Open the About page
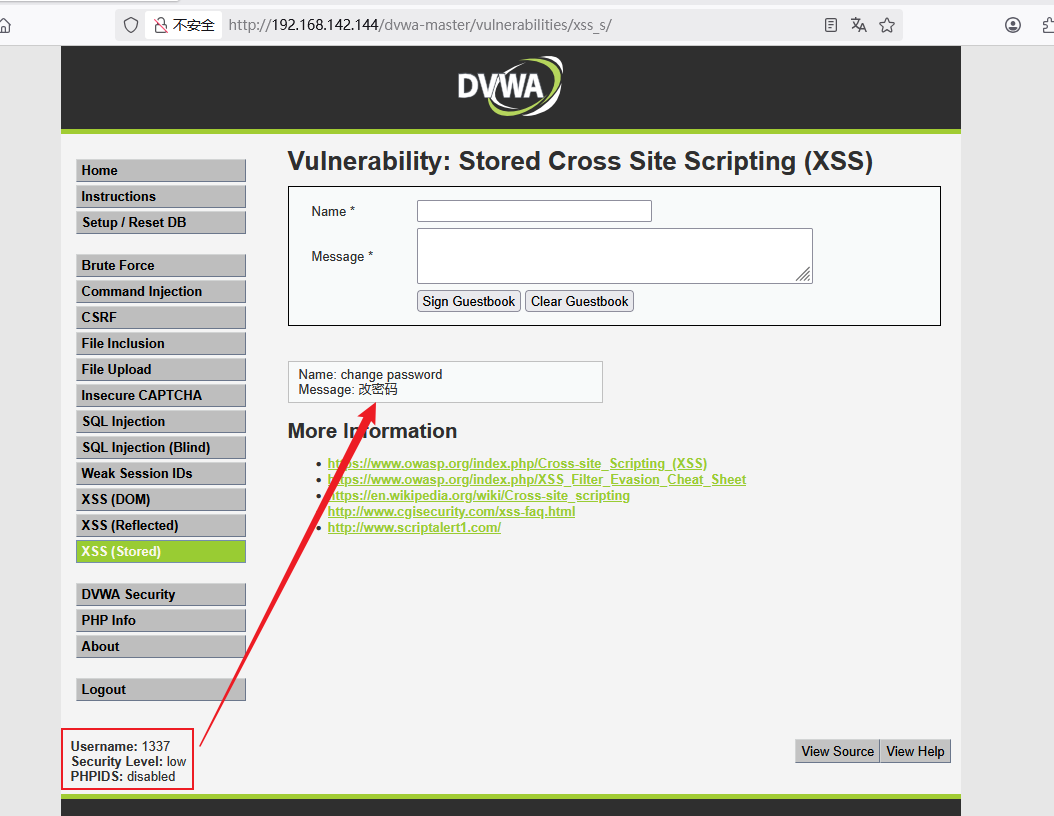This screenshot has height=816, width=1054. tap(161, 647)
